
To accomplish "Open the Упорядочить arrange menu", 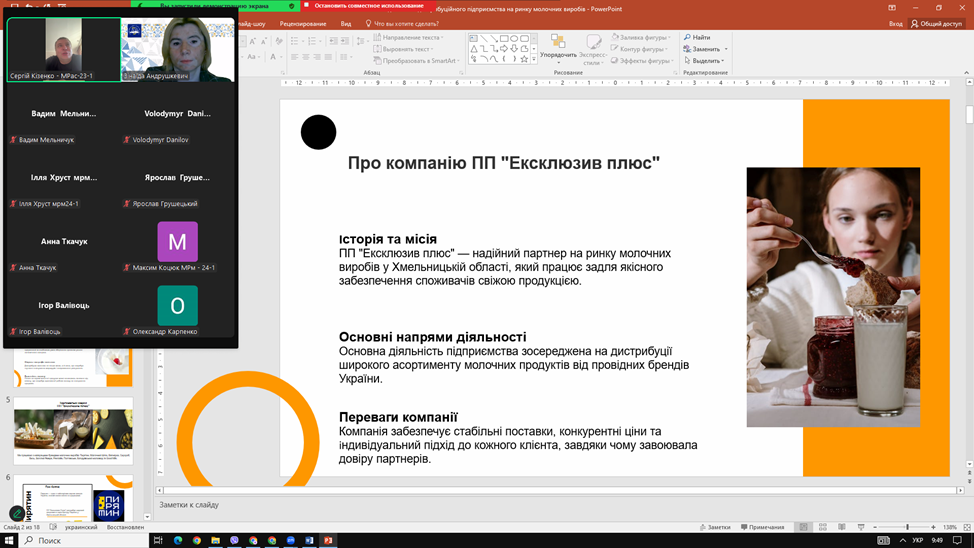I will (558, 49).
